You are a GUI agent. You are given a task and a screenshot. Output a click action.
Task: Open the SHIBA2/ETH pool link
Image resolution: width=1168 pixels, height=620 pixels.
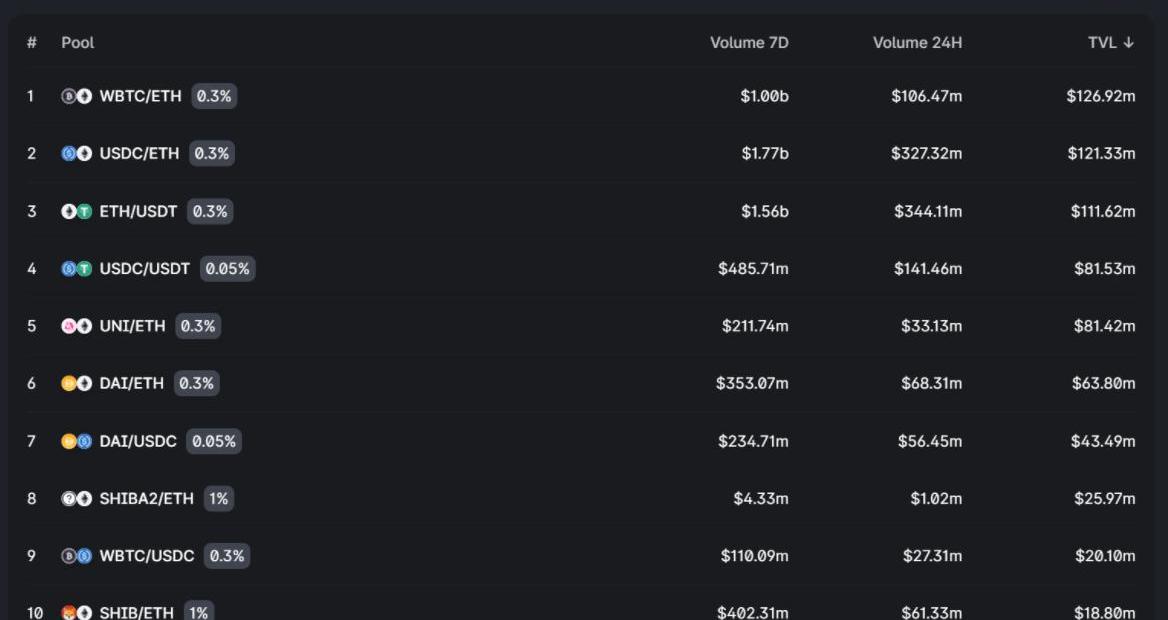[146, 498]
